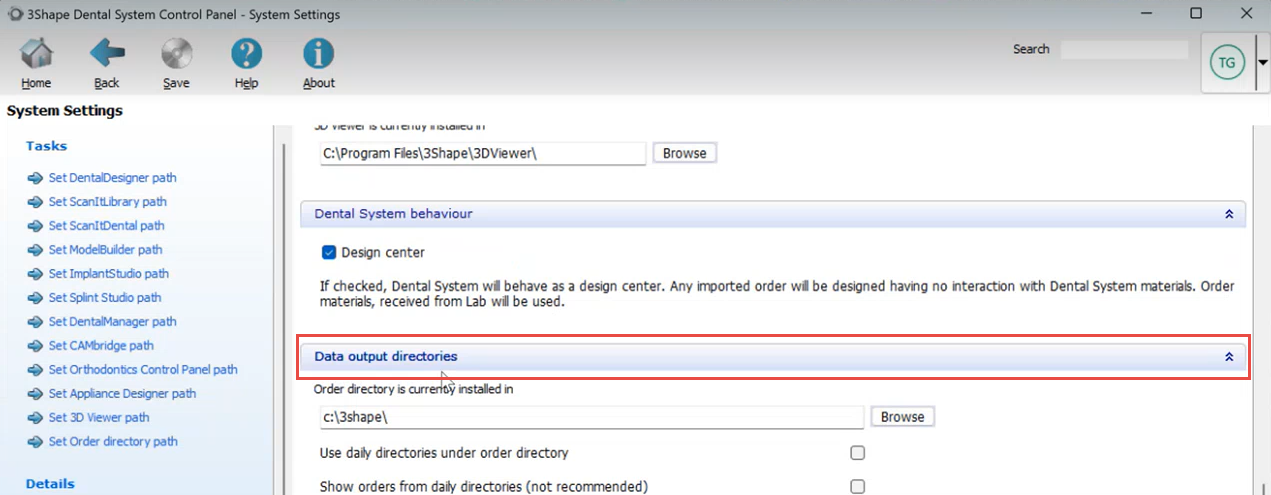Image resolution: width=1271 pixels, height=495 pixels.
Task: Save settings with the Save disc icon
Action: [x=176, y=54]
